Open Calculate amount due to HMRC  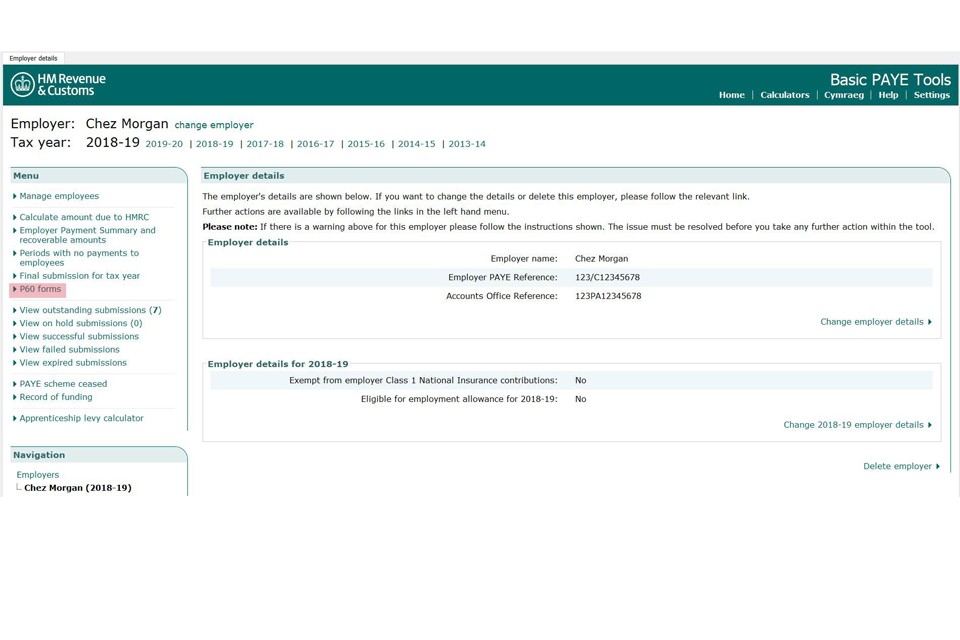click(84, 217)
